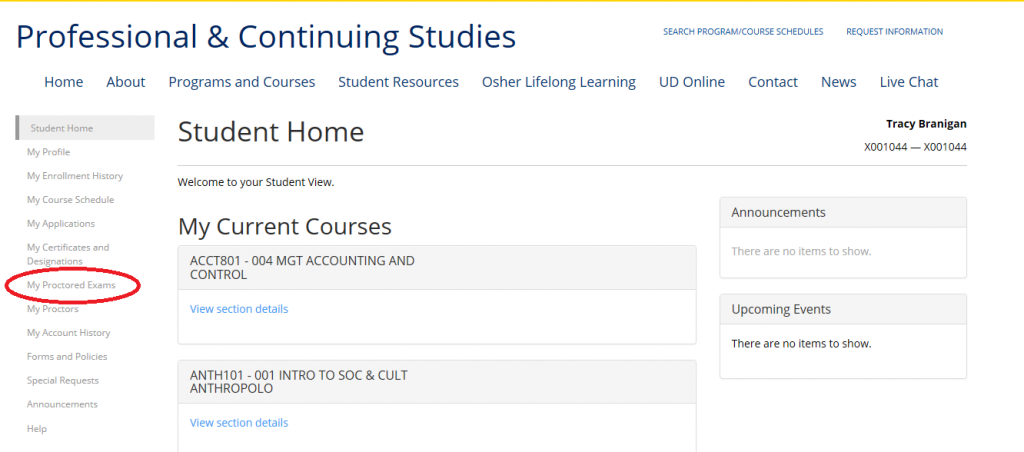The image size is (1024, 452).
Task: Open UD Online navigation link
Action: pos(692,82)
